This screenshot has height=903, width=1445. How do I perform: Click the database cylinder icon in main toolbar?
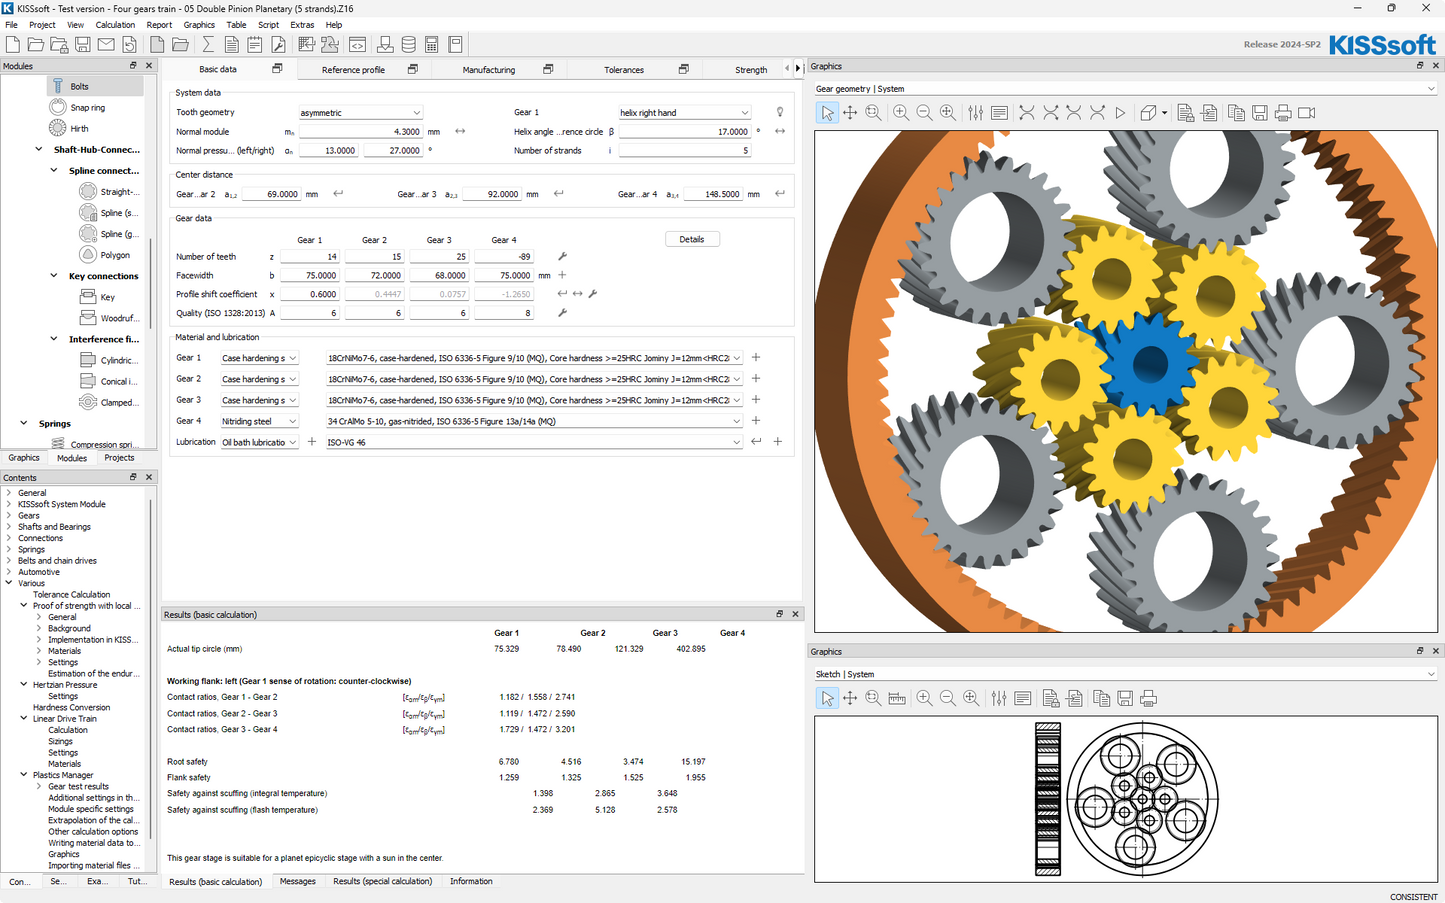tap(408, 44)
